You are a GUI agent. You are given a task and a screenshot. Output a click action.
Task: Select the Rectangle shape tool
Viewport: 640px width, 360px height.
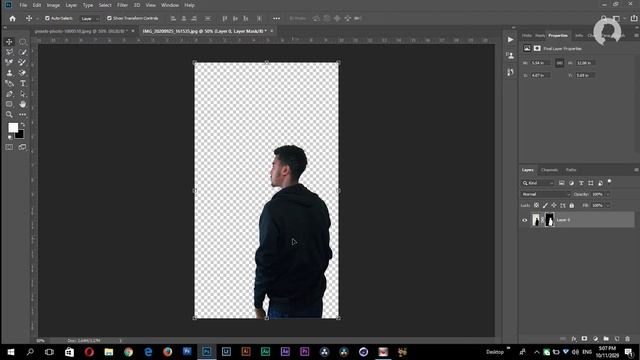pos(9,104)
